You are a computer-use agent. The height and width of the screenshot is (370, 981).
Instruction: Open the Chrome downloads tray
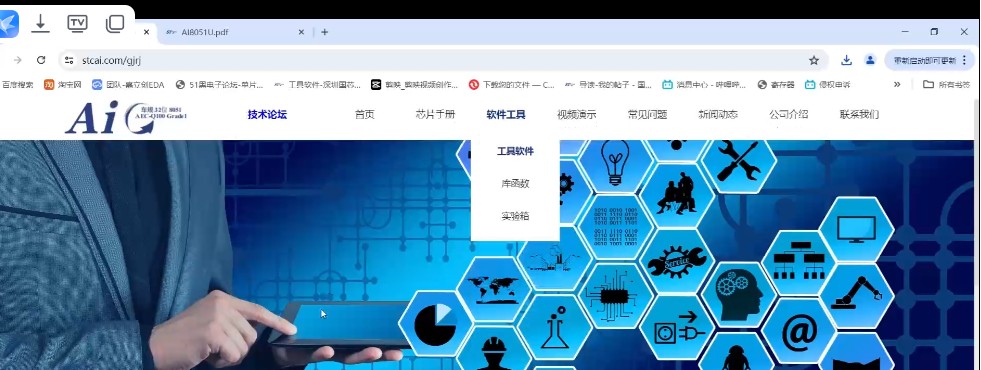coord(846,60)
